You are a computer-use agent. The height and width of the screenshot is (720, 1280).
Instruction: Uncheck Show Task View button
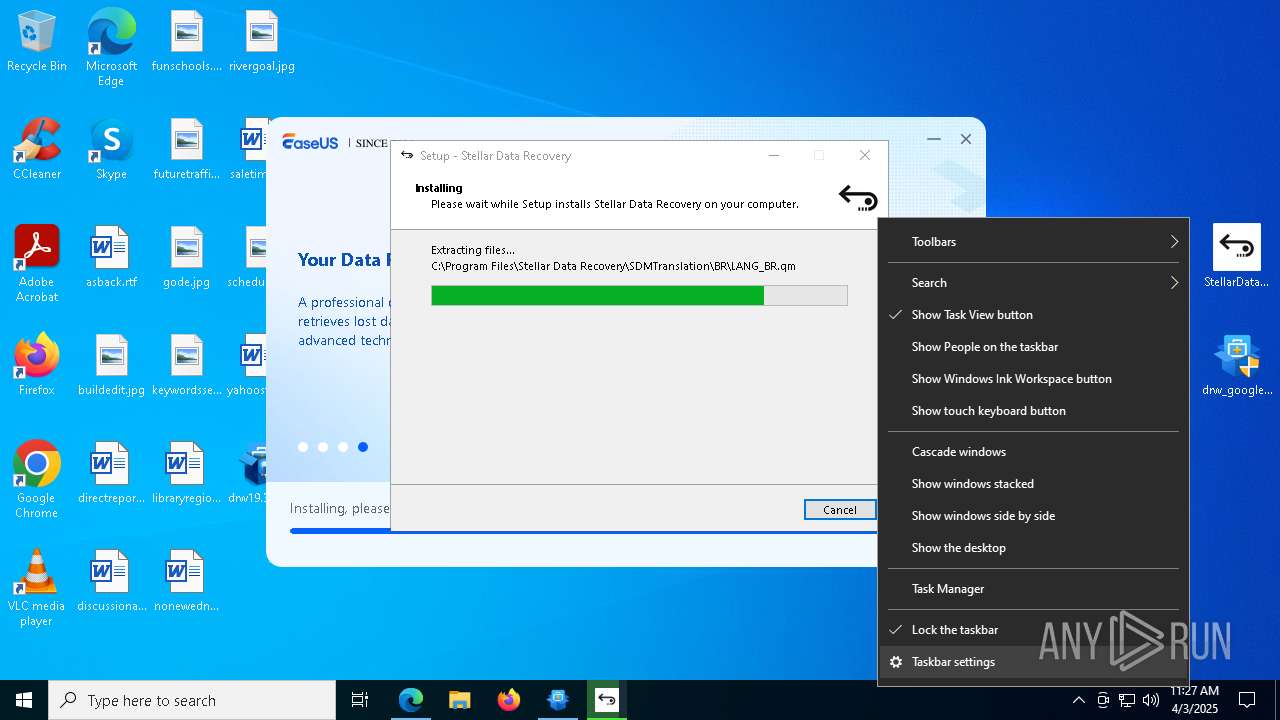[1033, 315]
